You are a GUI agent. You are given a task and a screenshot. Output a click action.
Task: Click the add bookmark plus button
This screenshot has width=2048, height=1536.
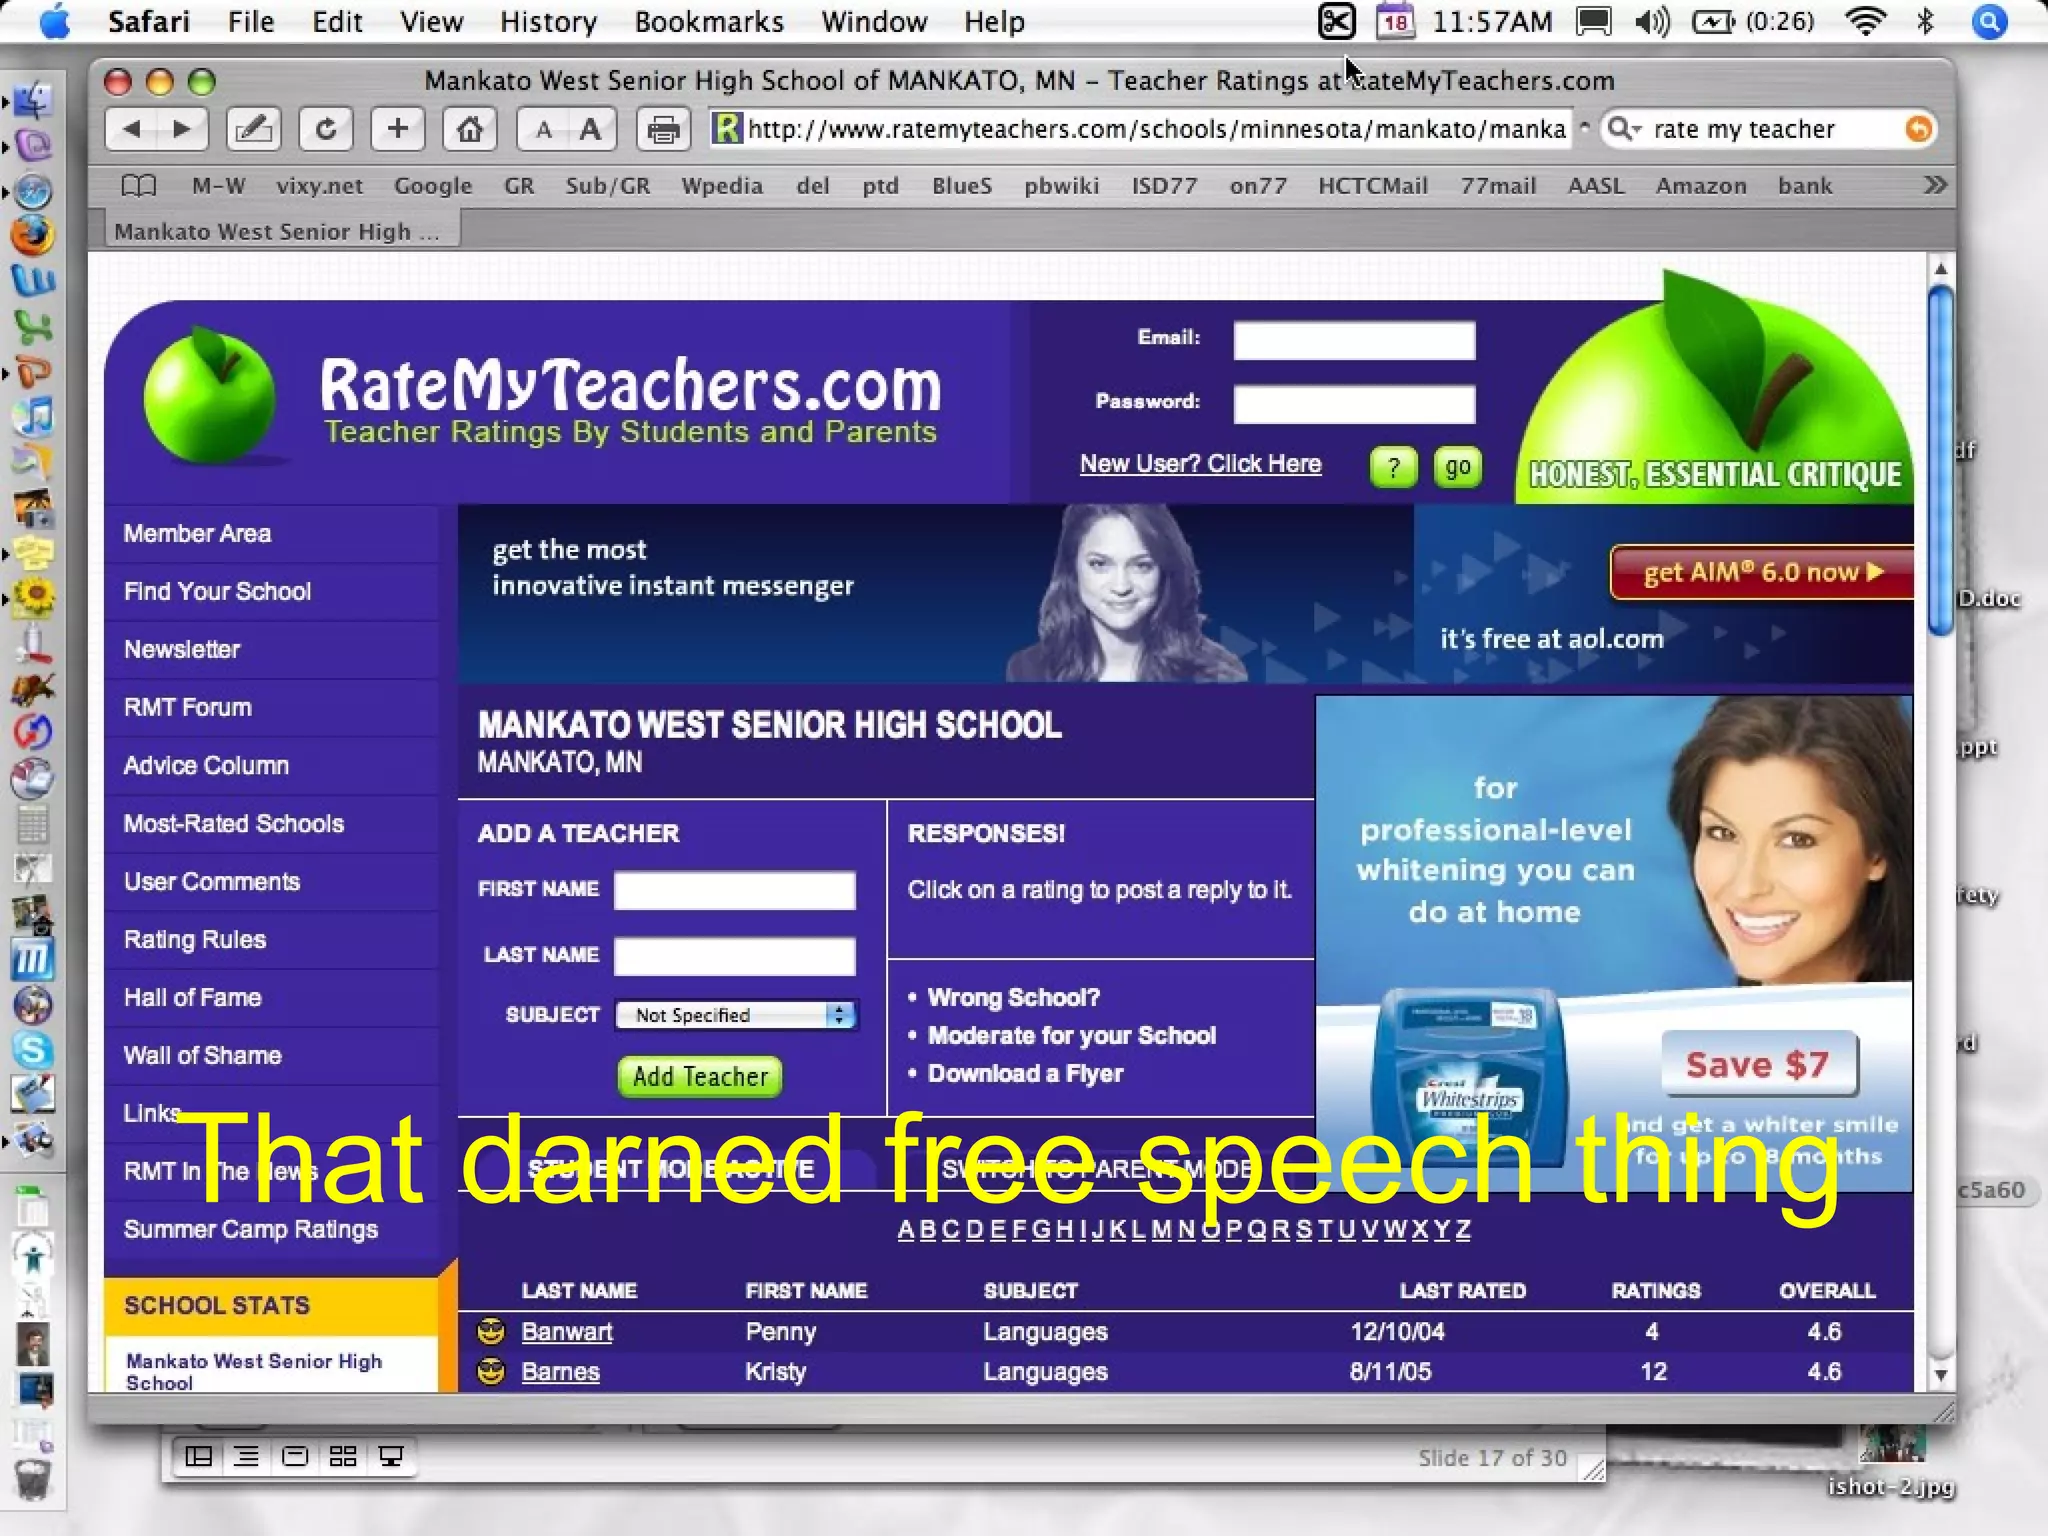(x=397, y=129)
